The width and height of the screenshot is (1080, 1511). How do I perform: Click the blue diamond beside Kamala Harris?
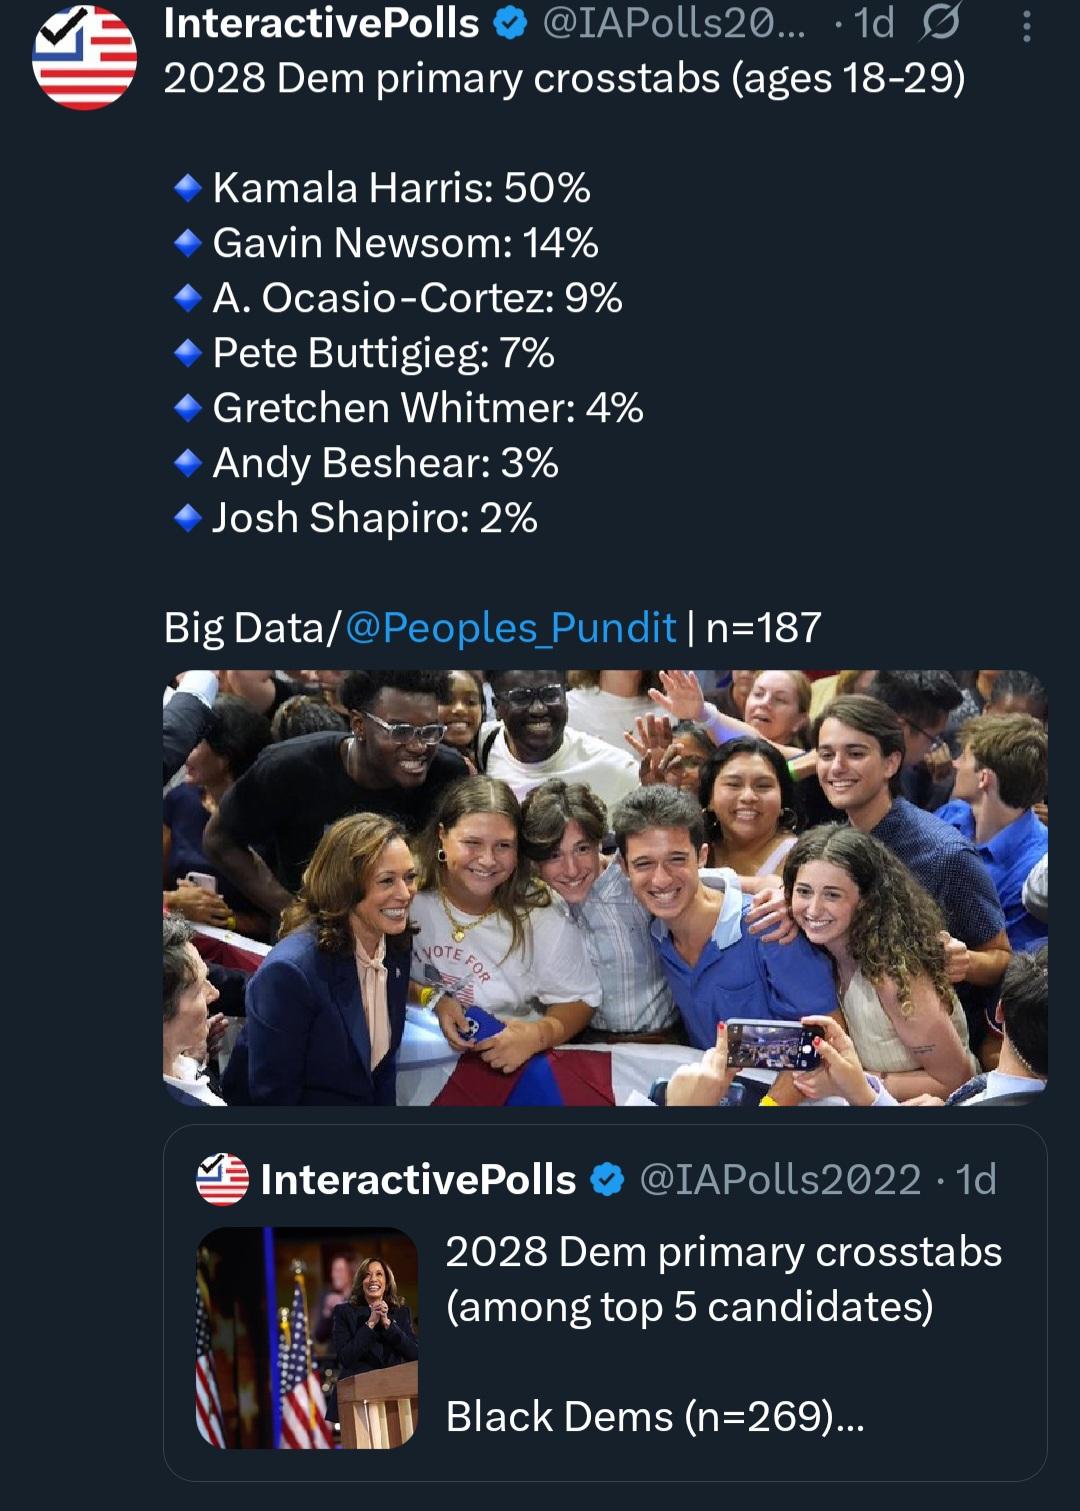pos(188,188)
